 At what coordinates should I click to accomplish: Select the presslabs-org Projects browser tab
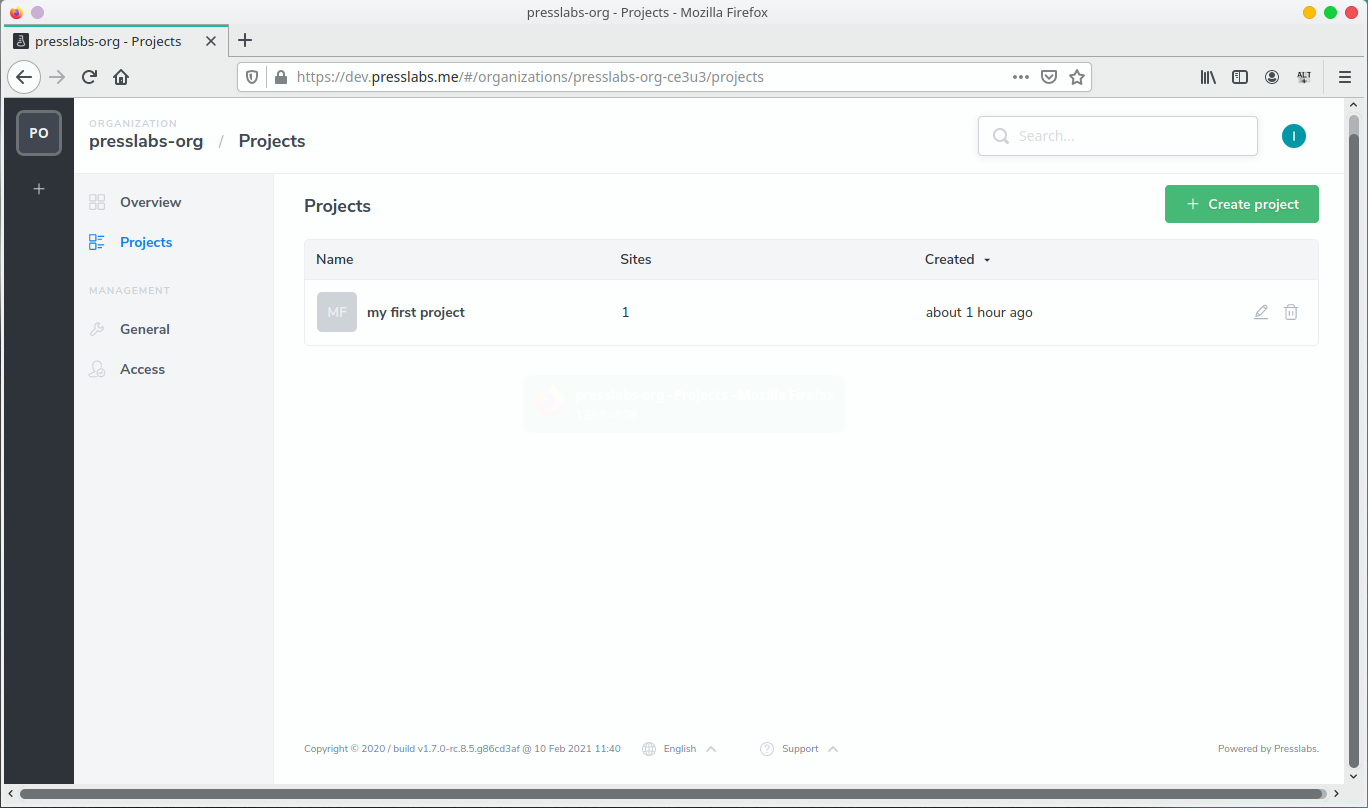pyautogui.click(x=116, y=41)
